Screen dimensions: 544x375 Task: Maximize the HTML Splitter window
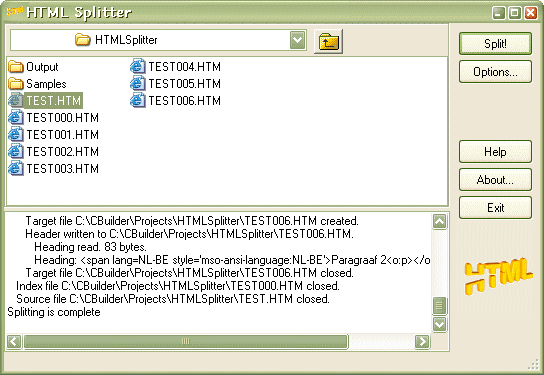[x=515, y=13]
